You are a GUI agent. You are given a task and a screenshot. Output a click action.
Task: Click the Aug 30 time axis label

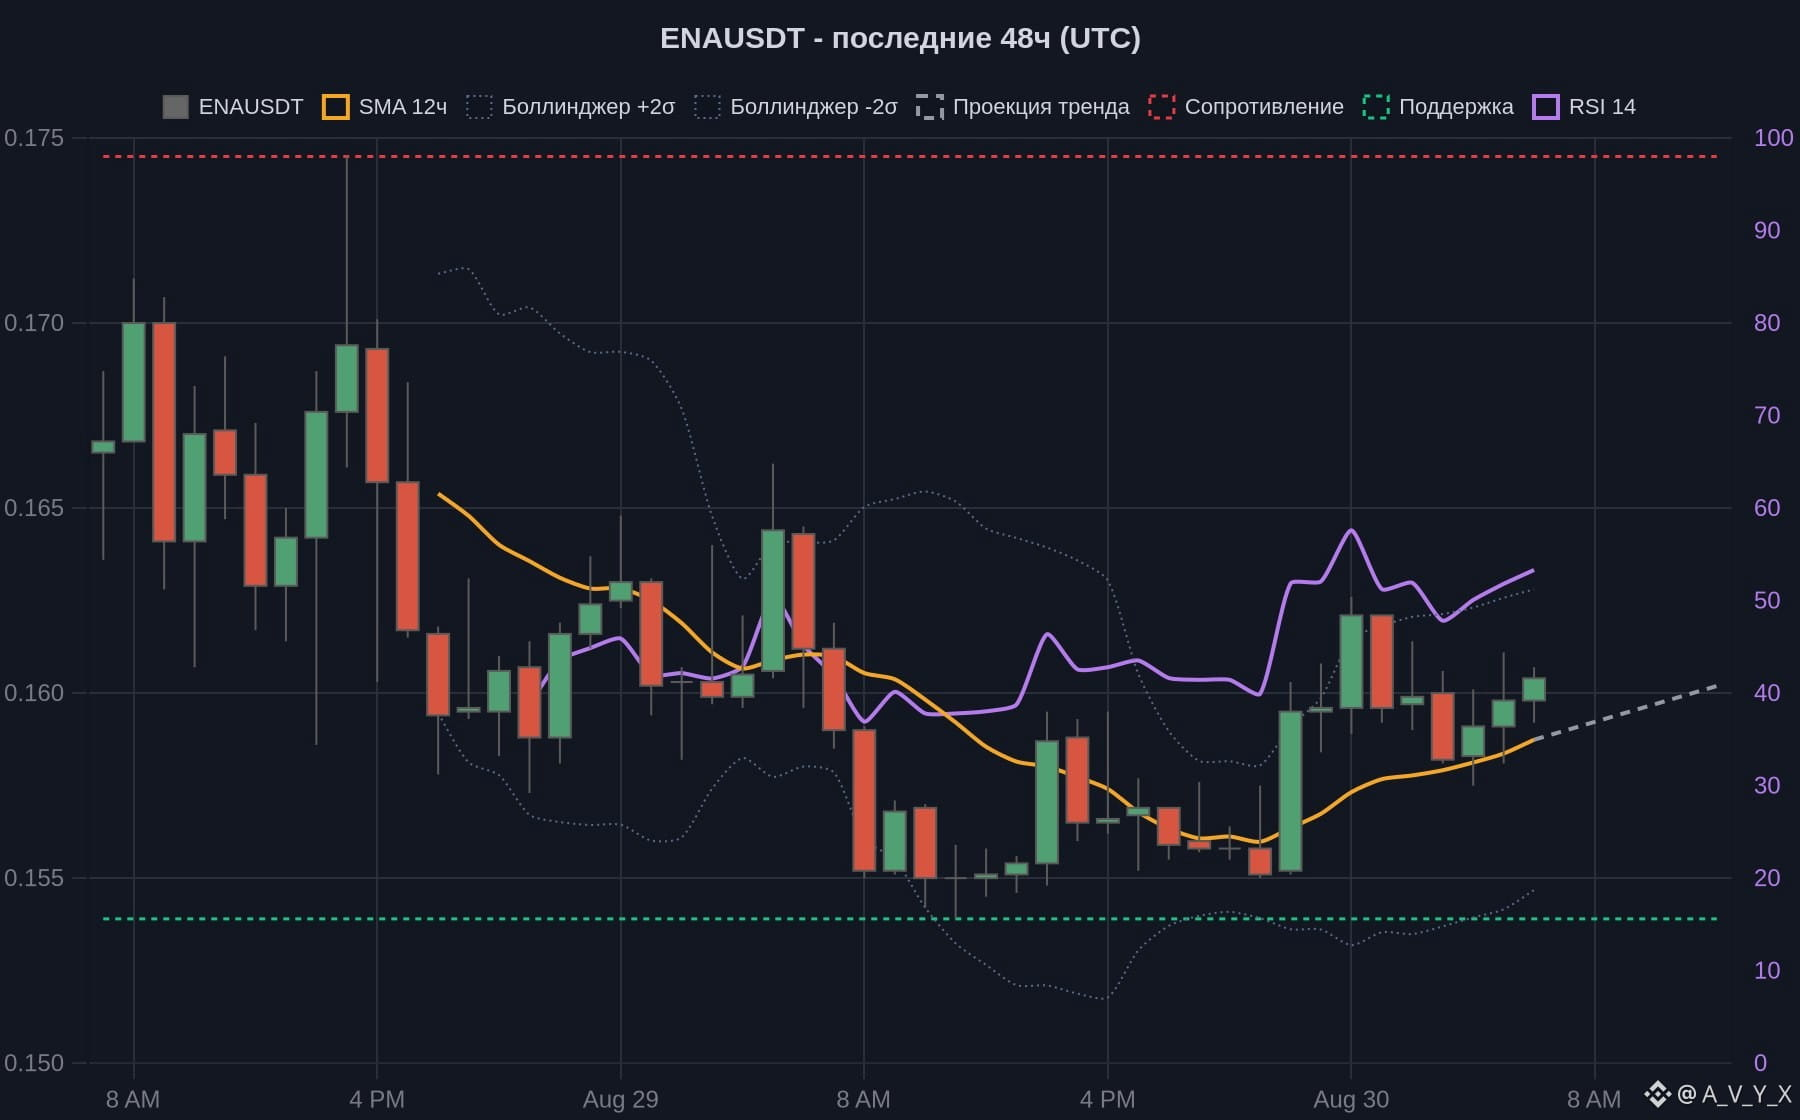point(1351,1099)
